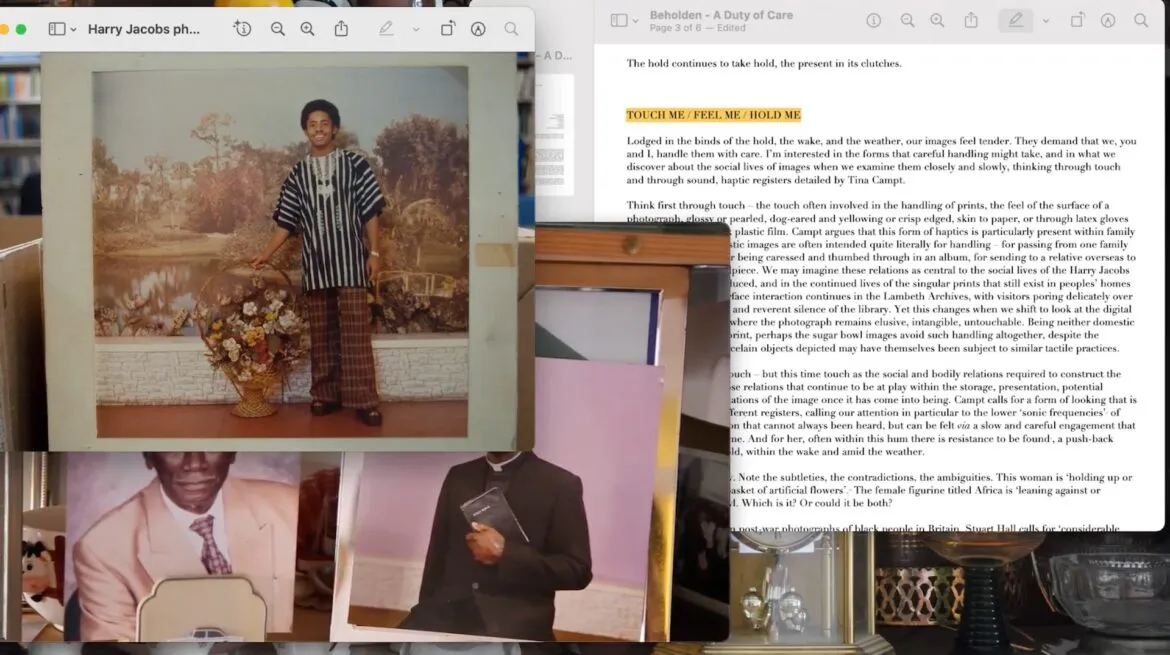Open inspector for Beholden document
Viewport: 1170px width, 655px height.
[x=873, y=21]
